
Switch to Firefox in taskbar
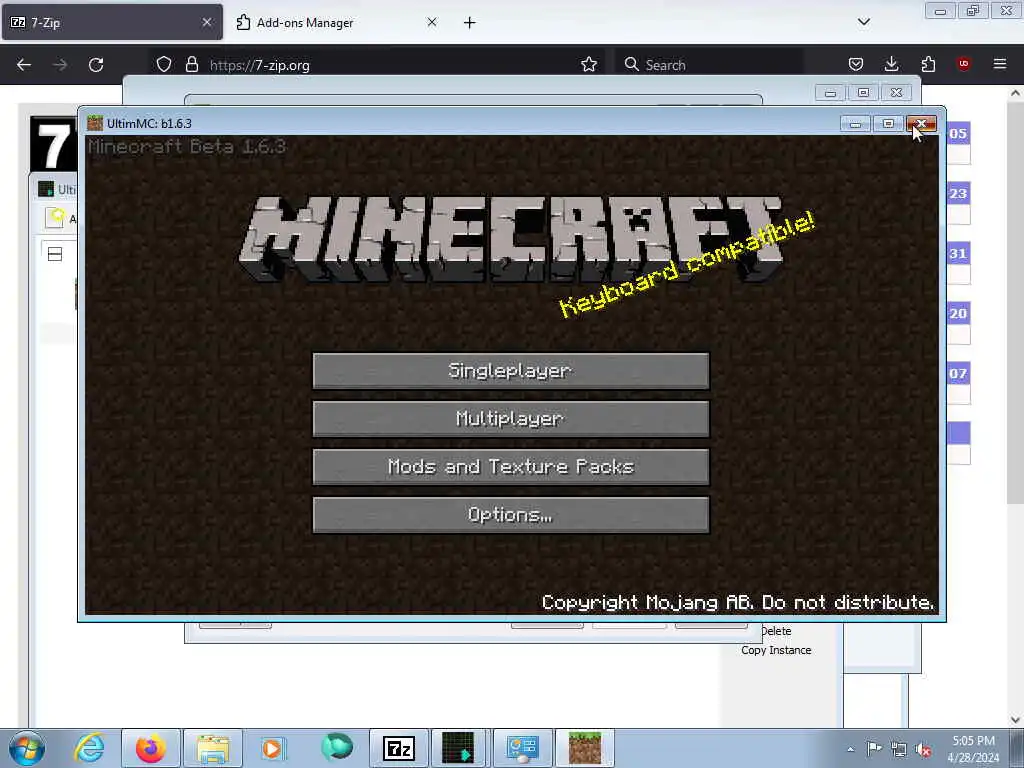click(150, 748)
